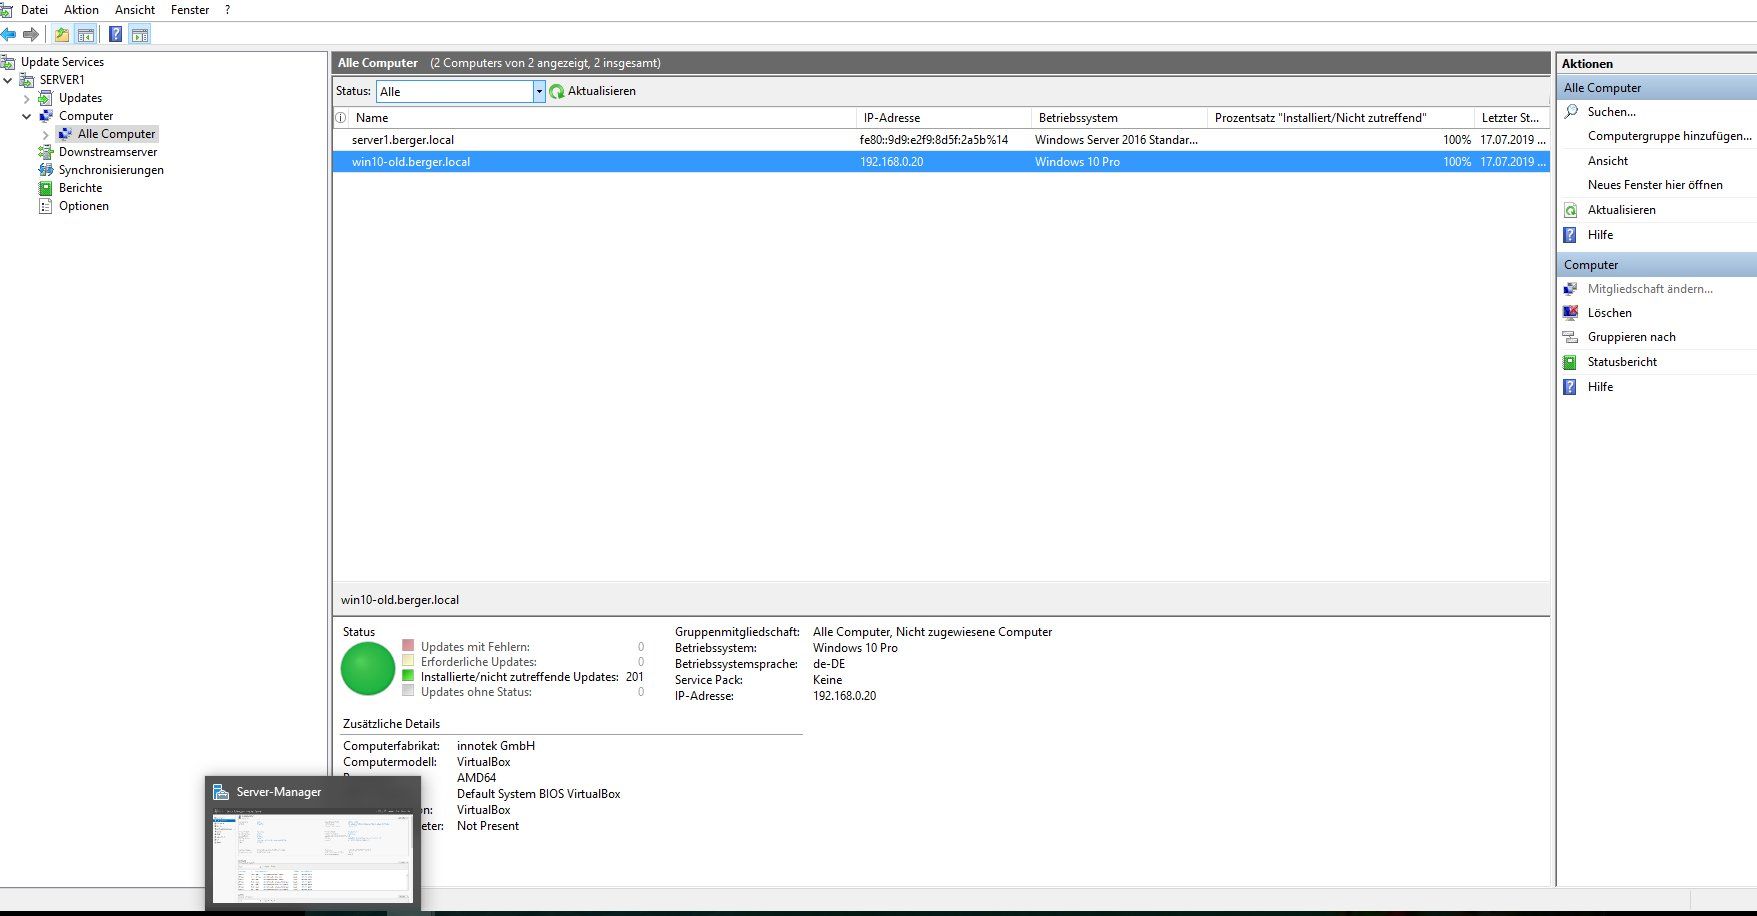Image resolution: width=1757 pixels, height=916 pixels.
Task: Select the Computer node in tree
Action: click(86, 116)
